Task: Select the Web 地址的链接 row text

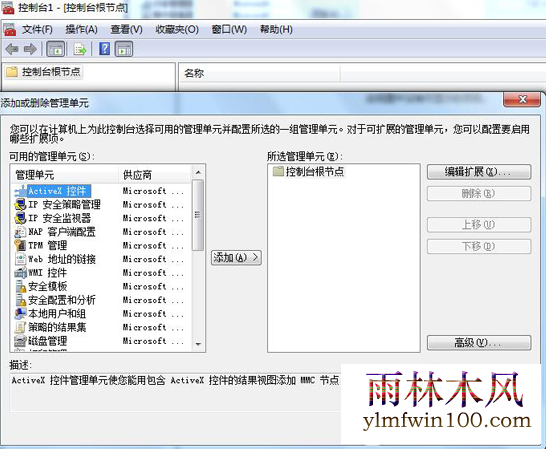Action: coord(62,259)
